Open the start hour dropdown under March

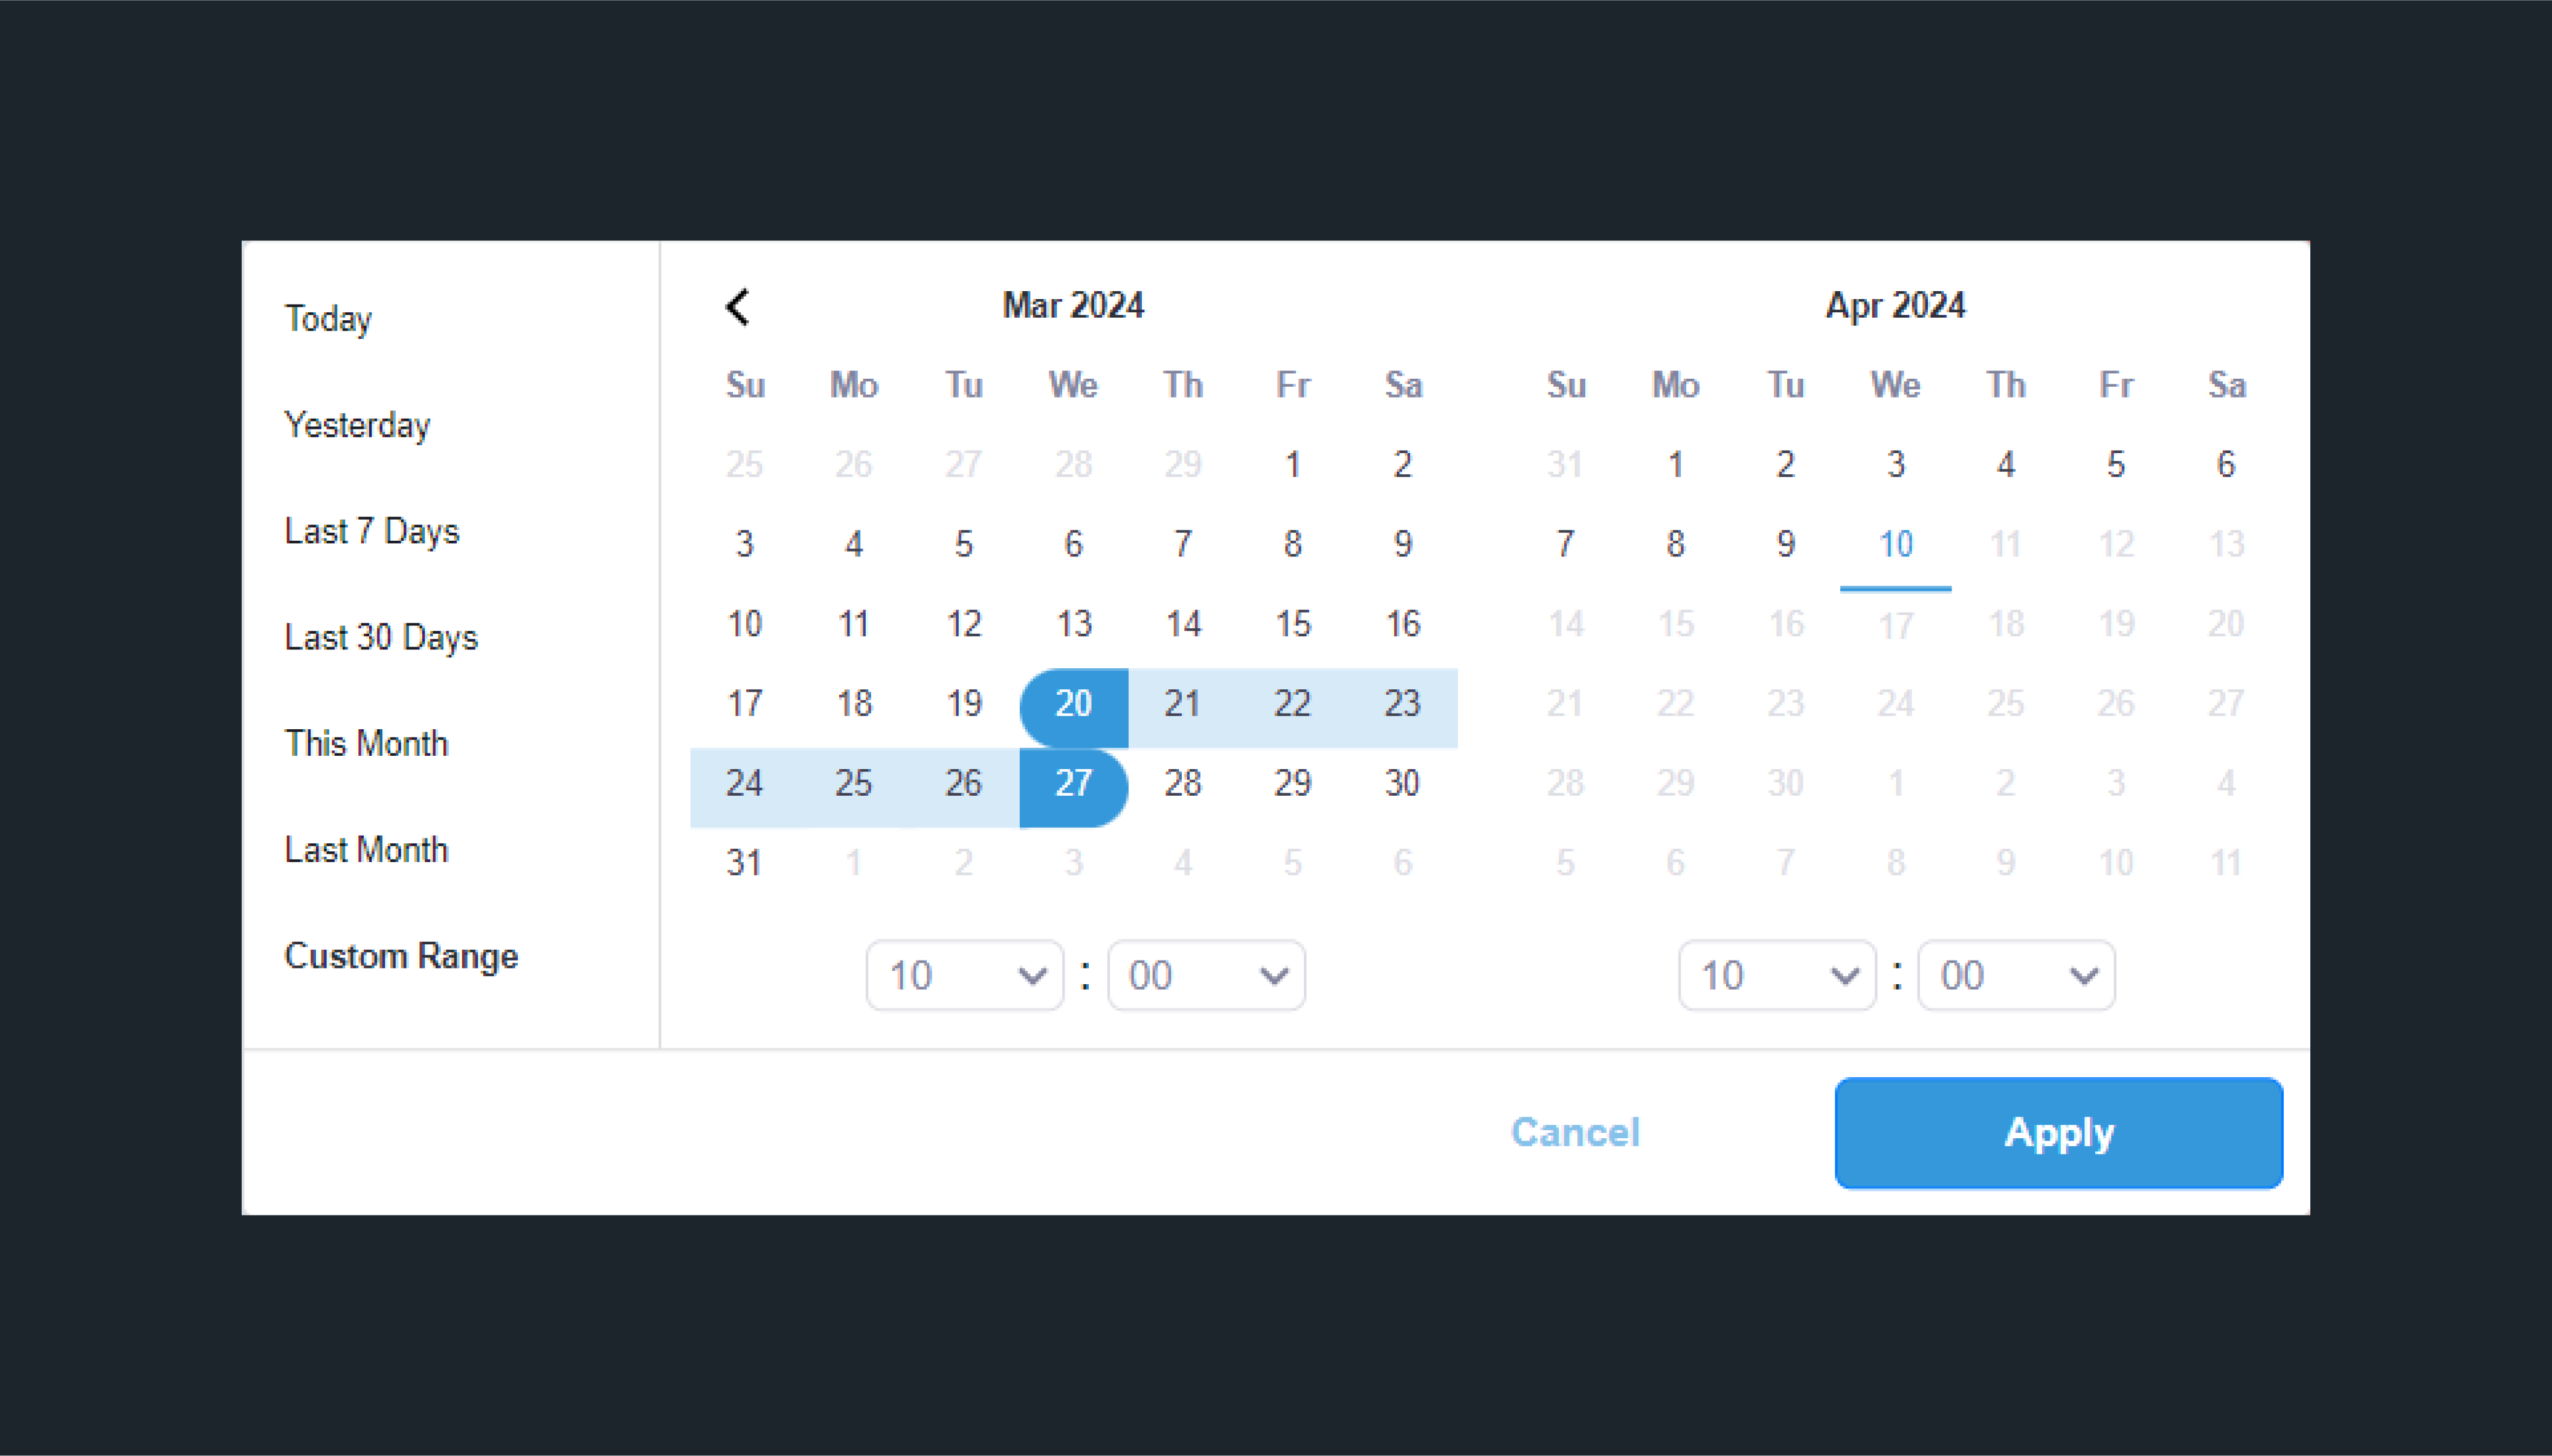[x=965, y=975]
